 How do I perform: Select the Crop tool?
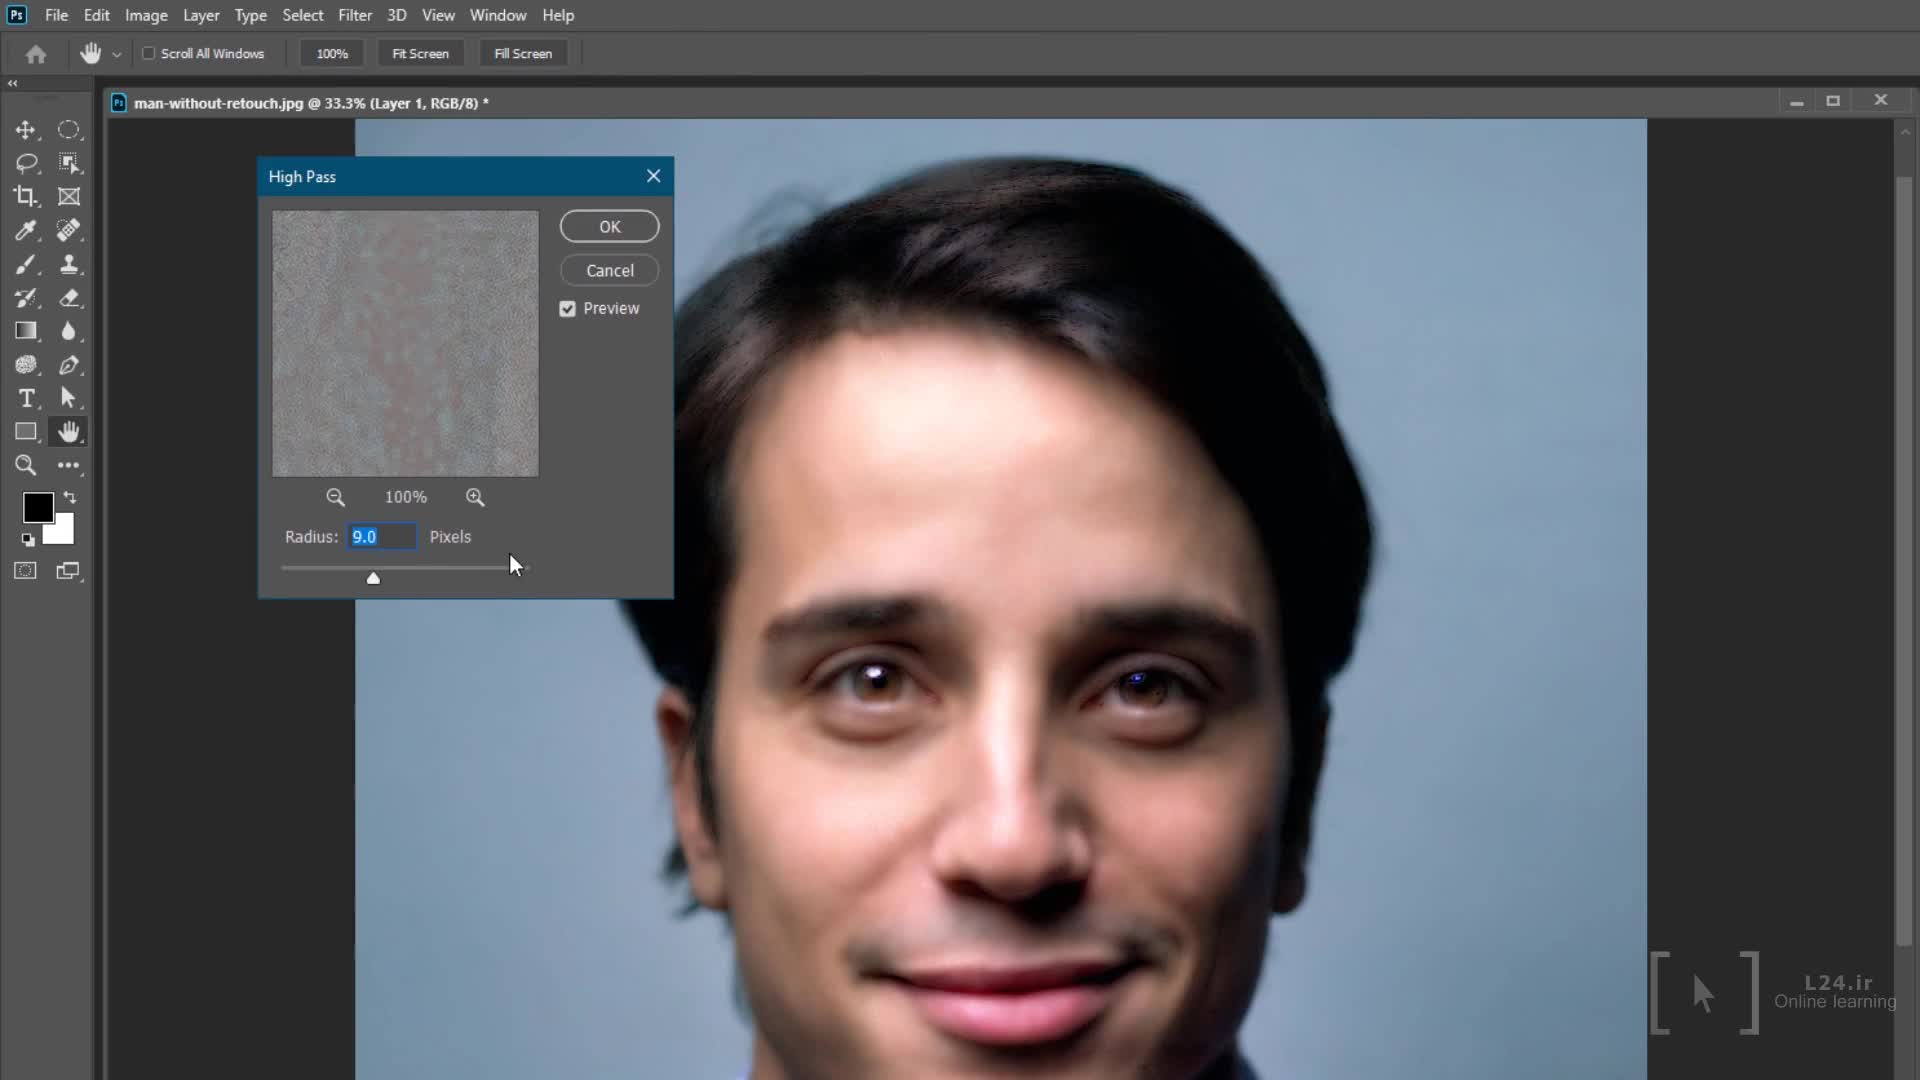point(26,197)
